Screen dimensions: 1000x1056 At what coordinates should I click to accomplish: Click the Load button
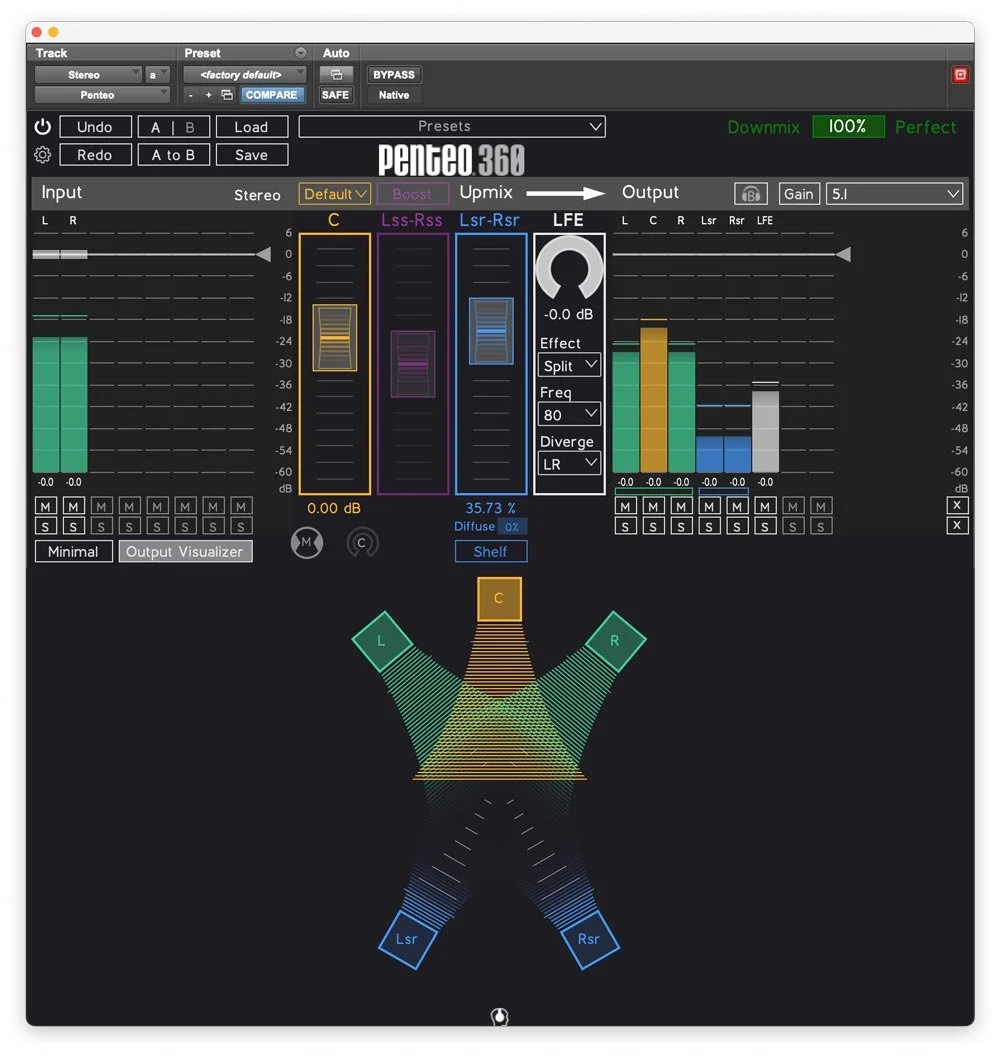[252, 127]
